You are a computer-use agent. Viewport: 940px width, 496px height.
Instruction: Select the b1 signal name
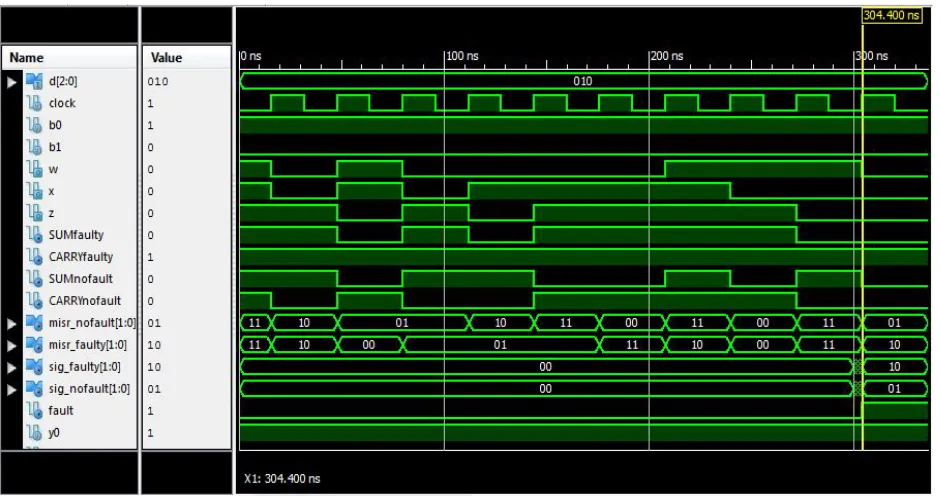point(55,147)
